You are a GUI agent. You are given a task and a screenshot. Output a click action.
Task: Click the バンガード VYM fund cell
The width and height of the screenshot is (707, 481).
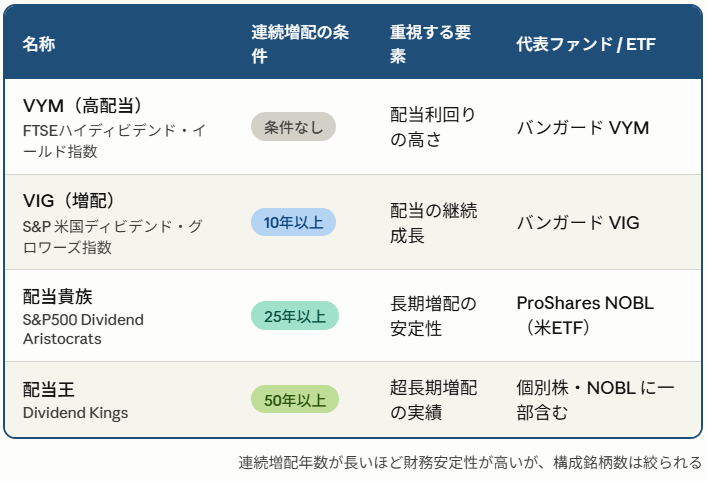click(583, 128)
